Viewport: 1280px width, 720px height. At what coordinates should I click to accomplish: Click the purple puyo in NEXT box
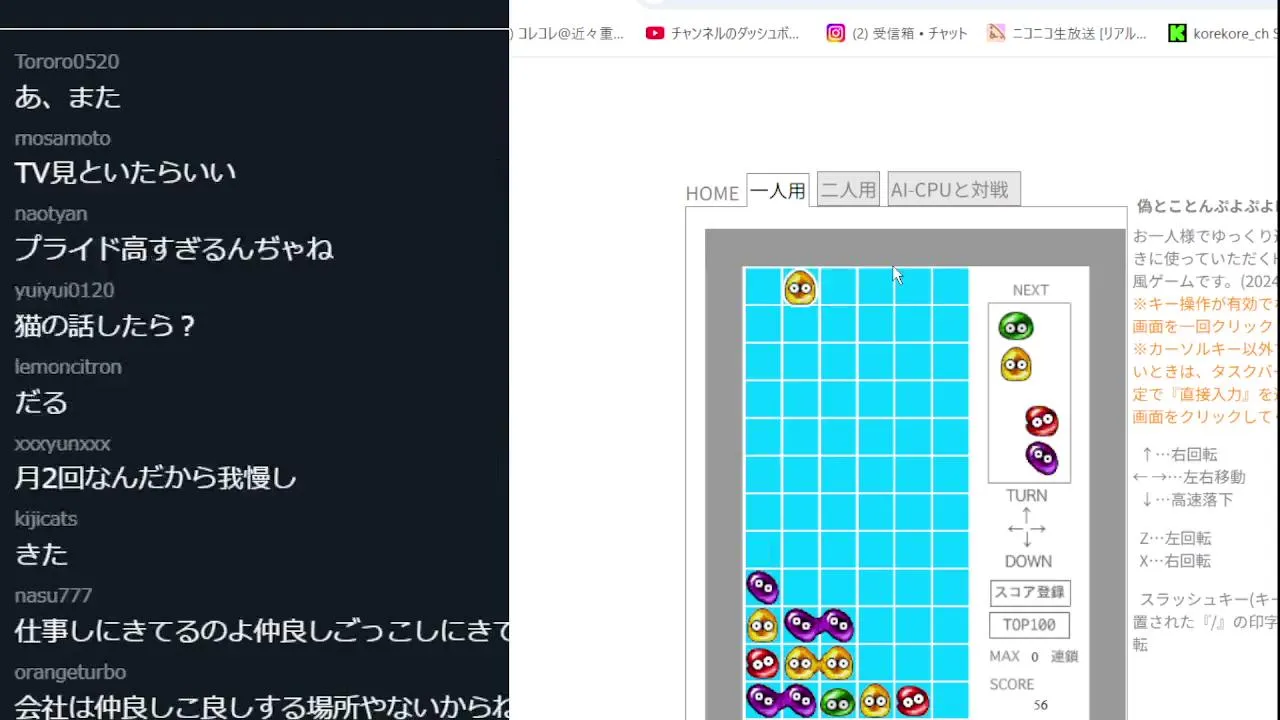[1042, 458]
